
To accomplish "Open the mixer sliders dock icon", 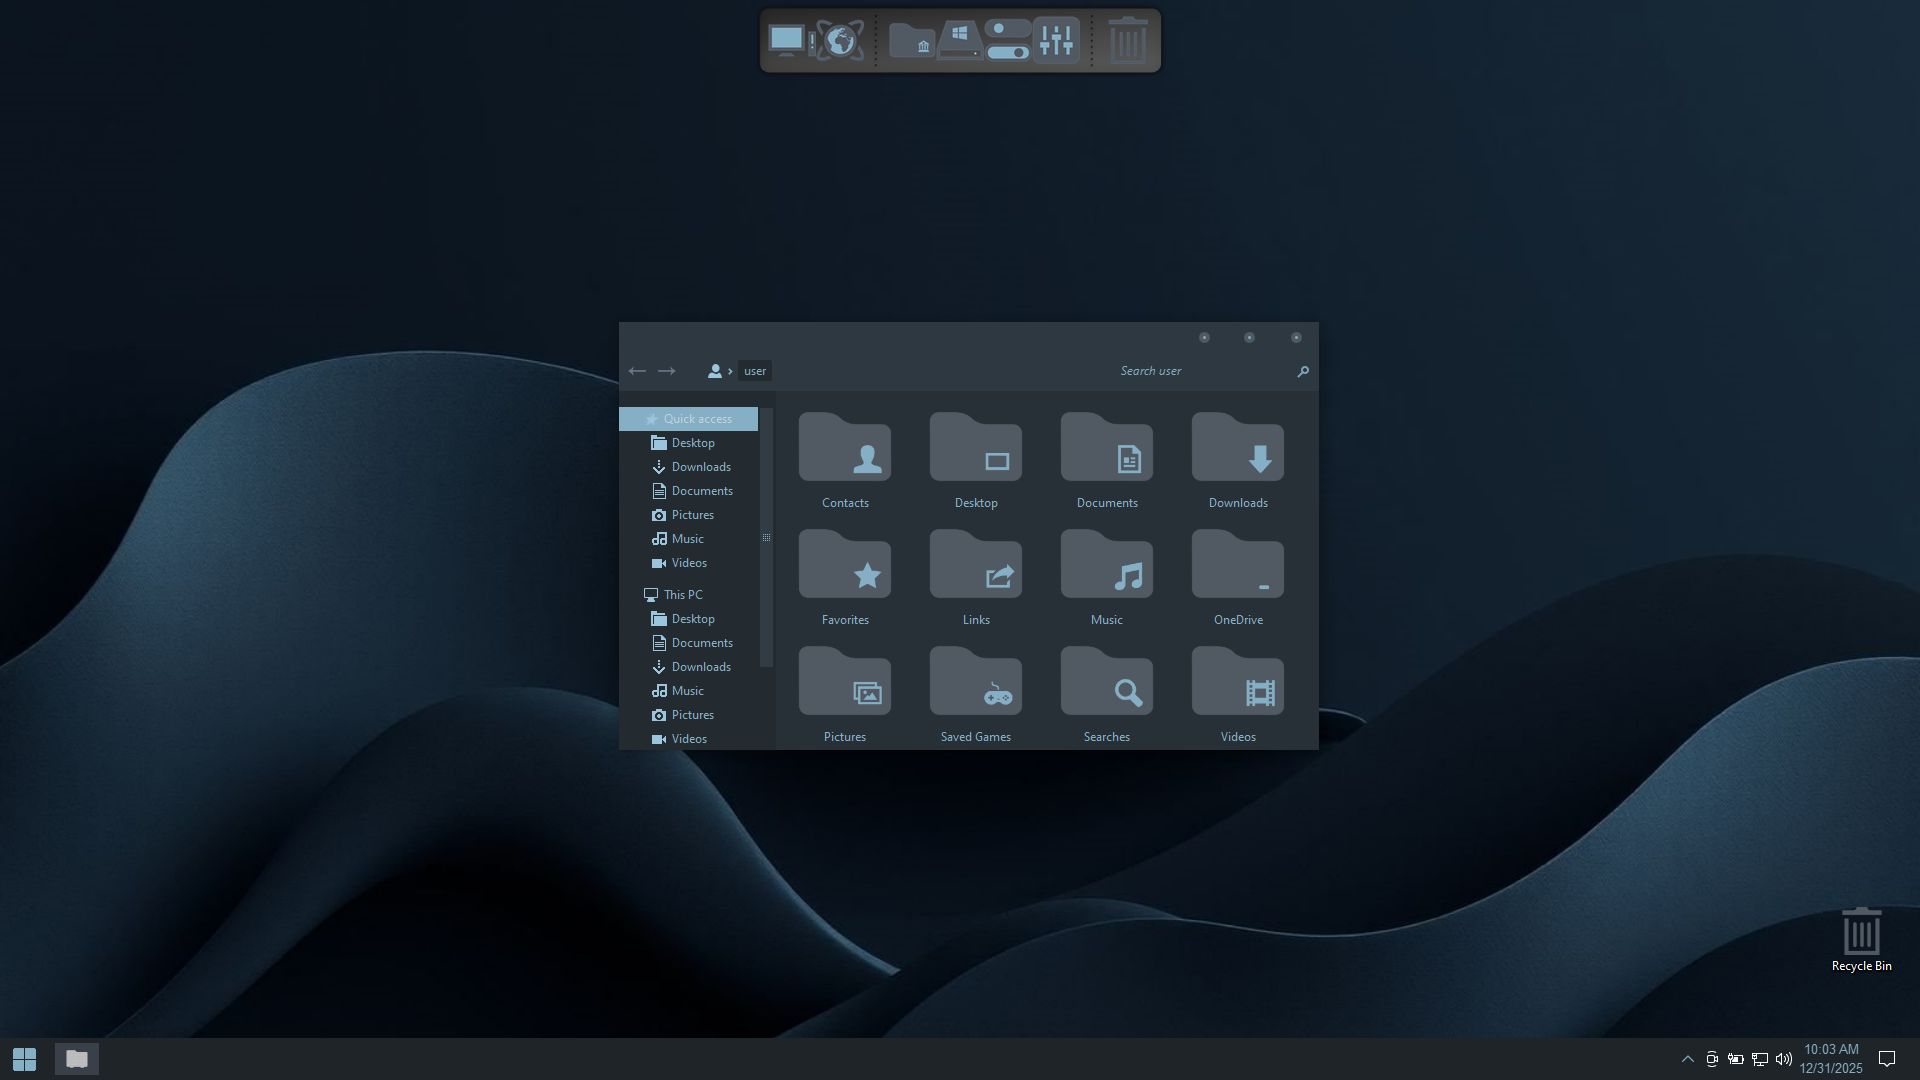I will click(x=1056, y=40).
